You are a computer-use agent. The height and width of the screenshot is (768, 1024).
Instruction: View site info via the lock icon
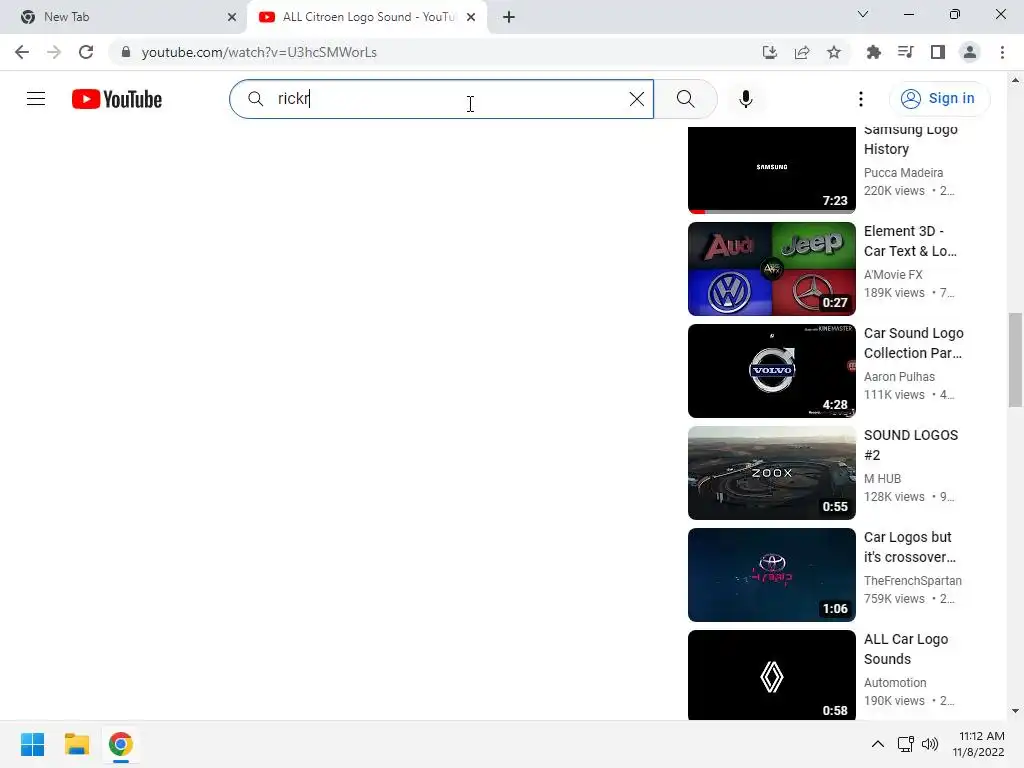pos(126,52)
